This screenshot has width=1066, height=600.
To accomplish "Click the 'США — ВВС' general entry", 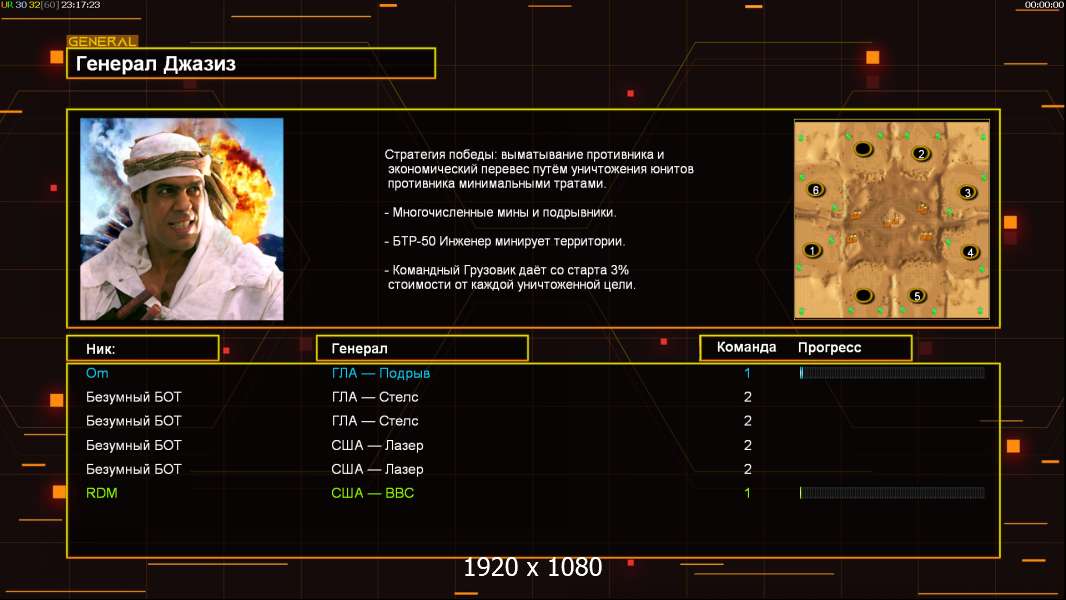I will [x=373, y=493].
